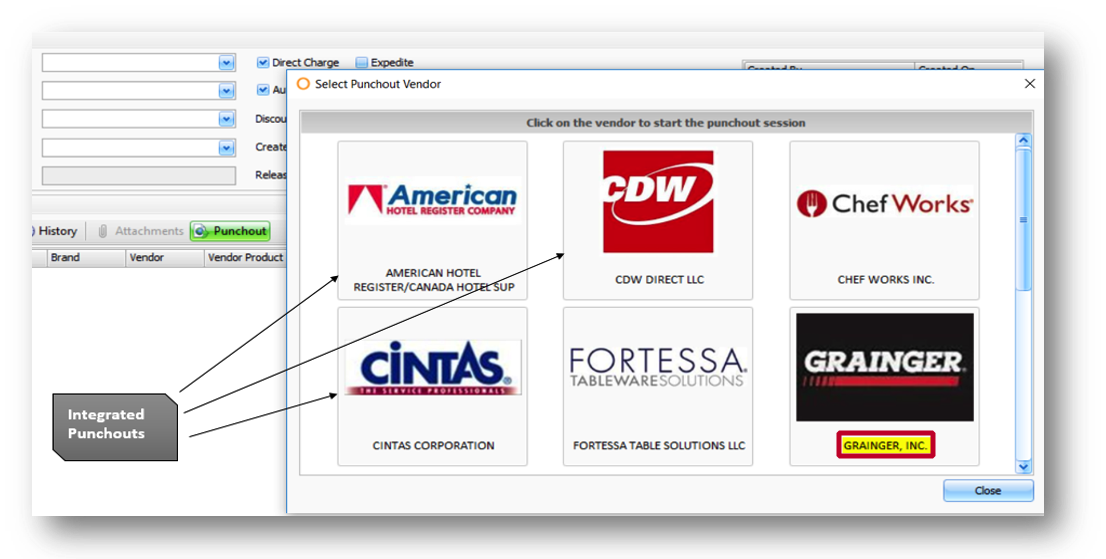Click the up arrow of vendor list scrollbar

1023,140
